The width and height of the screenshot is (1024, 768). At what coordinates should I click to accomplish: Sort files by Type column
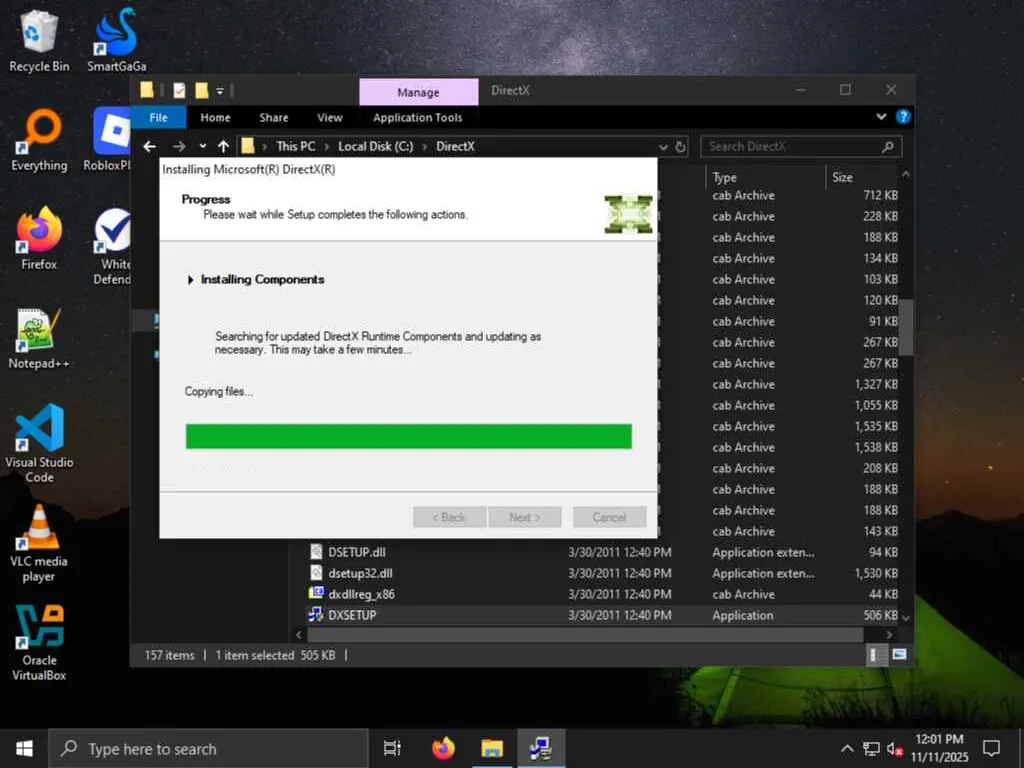(724, 177)
